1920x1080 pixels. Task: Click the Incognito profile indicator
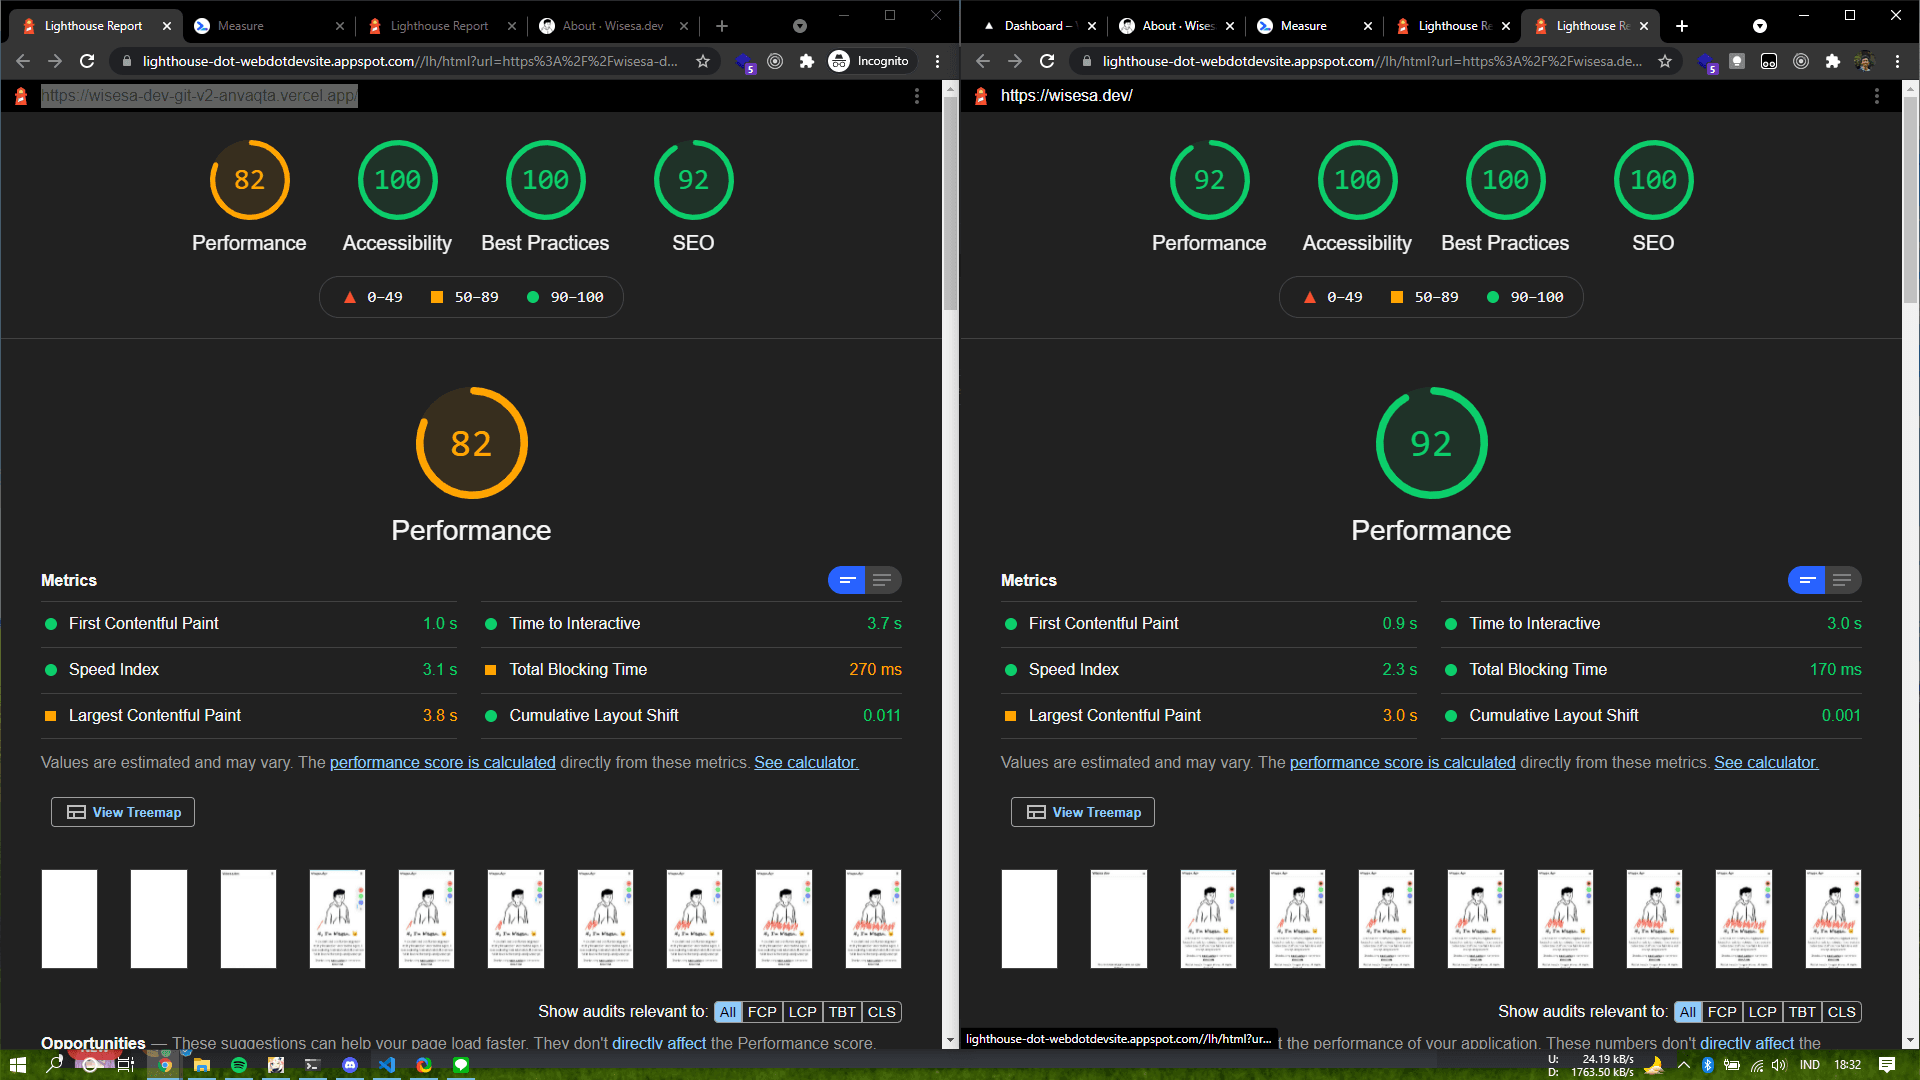click(869, 61)
